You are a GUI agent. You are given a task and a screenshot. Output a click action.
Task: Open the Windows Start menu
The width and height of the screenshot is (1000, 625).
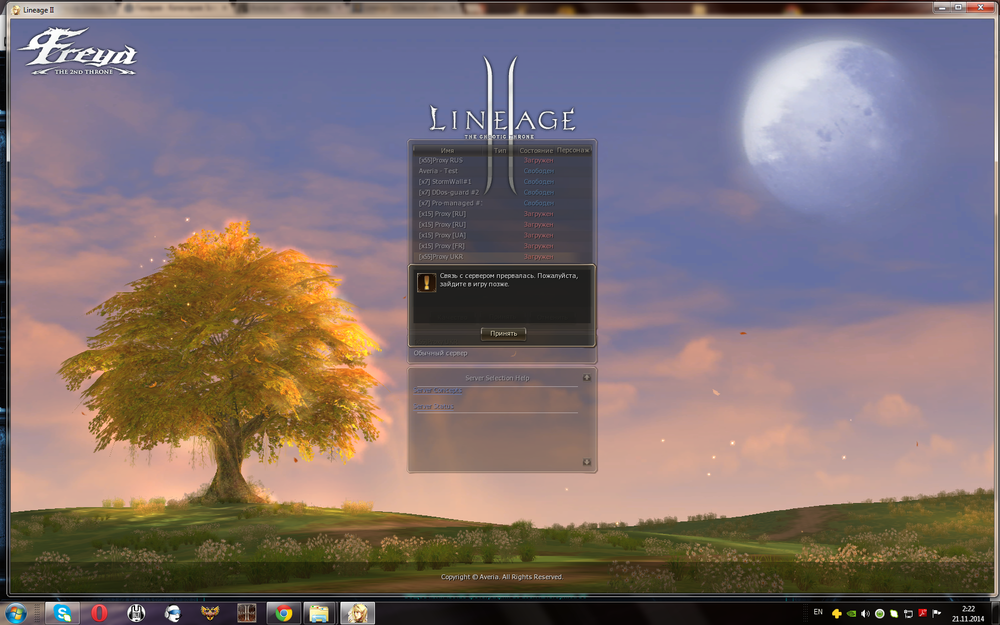pyautogui.click(x=16, y=612)
